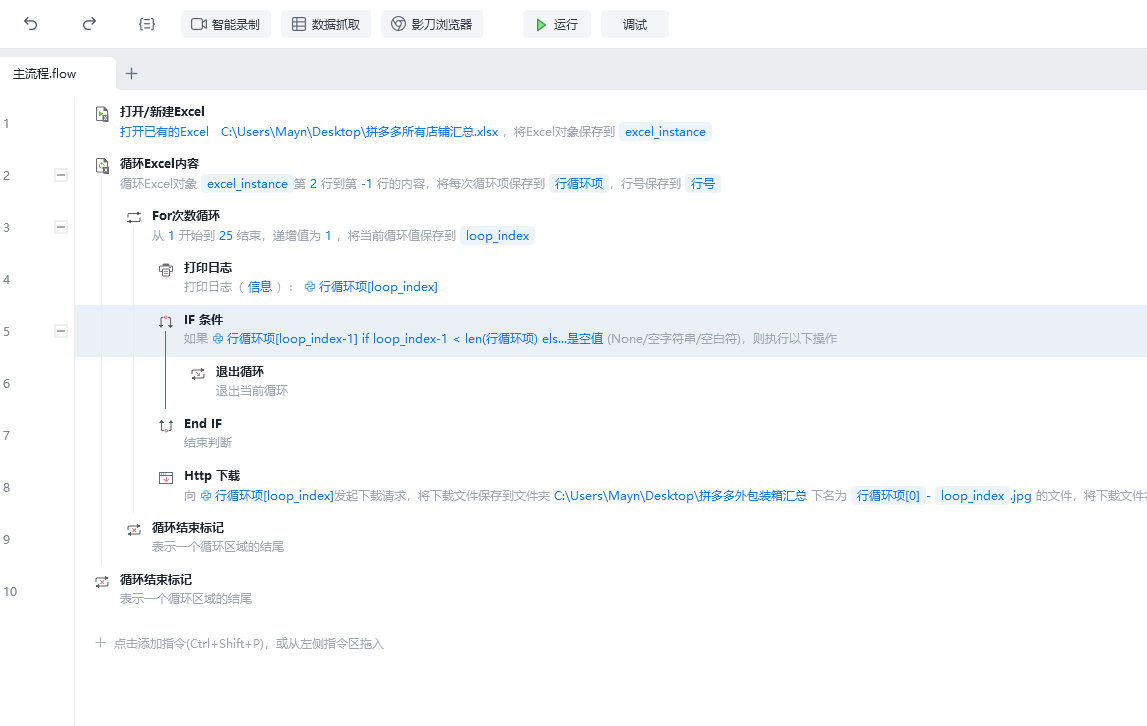Screen dimensions: 1147x726
Task: Click the 退出循环 step icon
Action: point(198,374)
